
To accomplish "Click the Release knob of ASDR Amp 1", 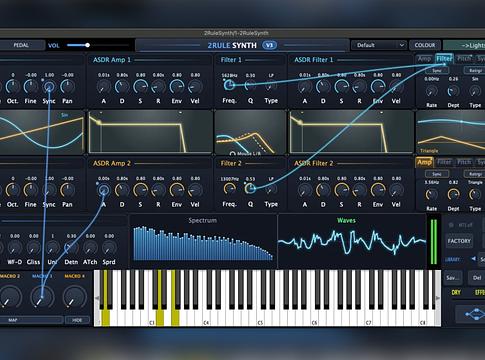I will (158, 87).
